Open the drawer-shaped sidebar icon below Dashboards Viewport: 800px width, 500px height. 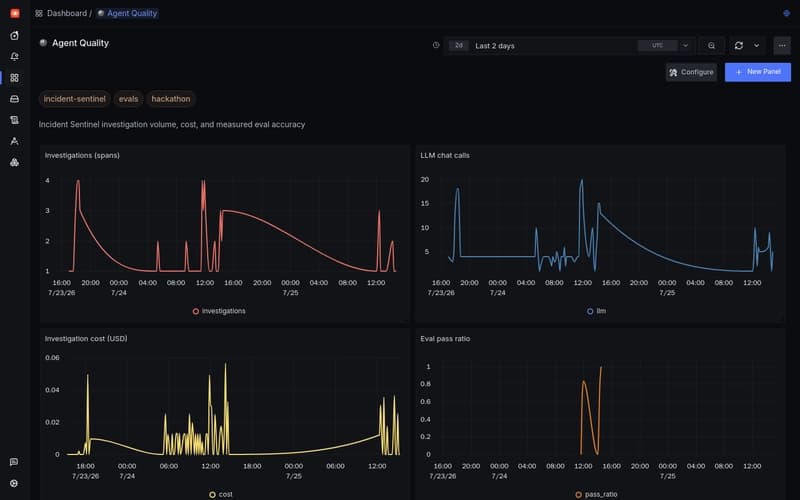pos(15,99)
